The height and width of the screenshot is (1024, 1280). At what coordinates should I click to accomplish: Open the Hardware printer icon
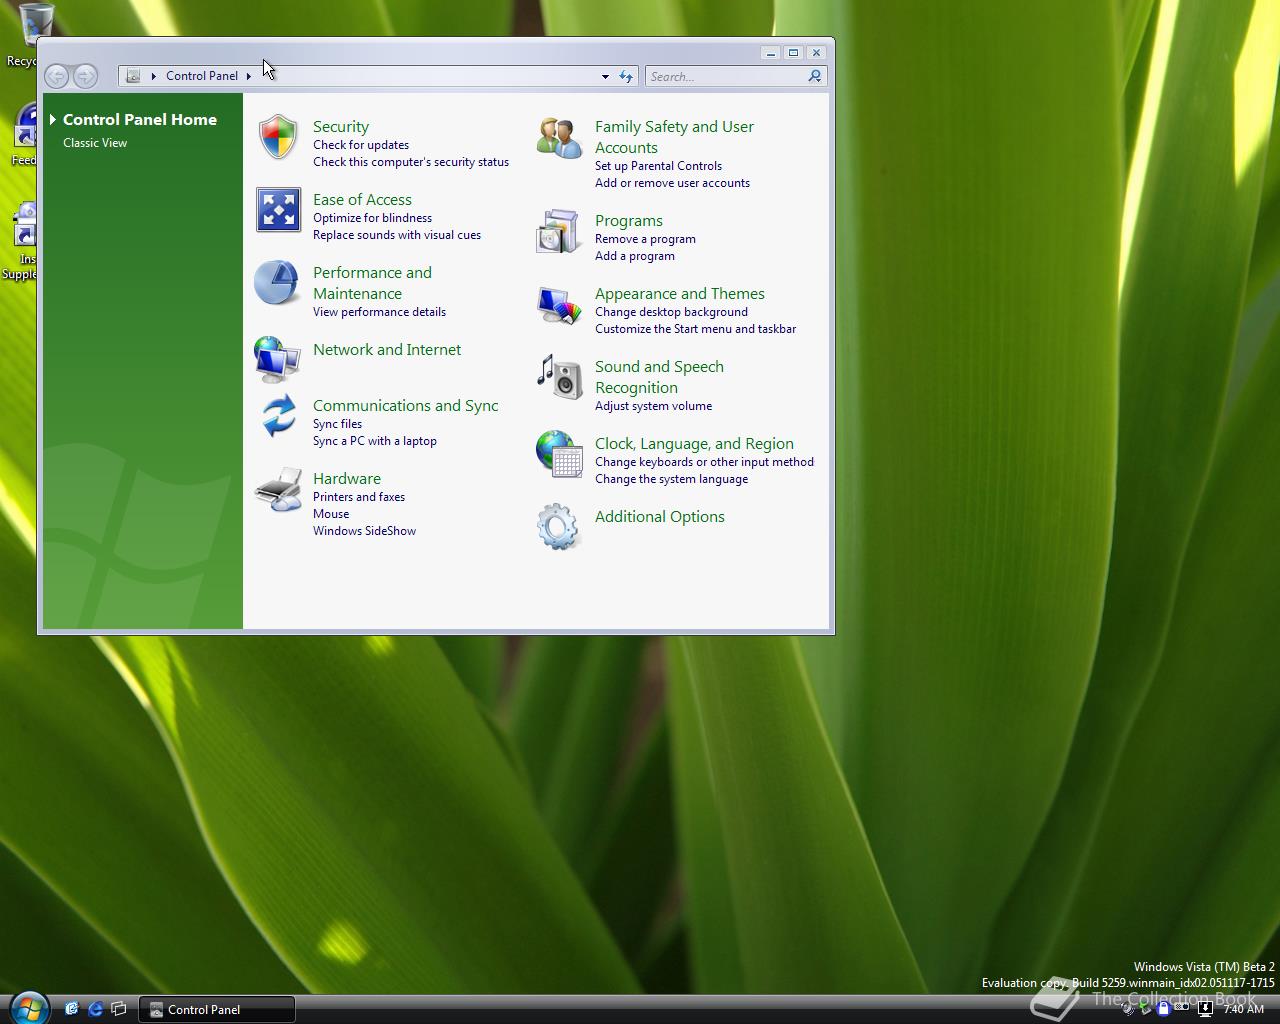click(x=278, y=489)
